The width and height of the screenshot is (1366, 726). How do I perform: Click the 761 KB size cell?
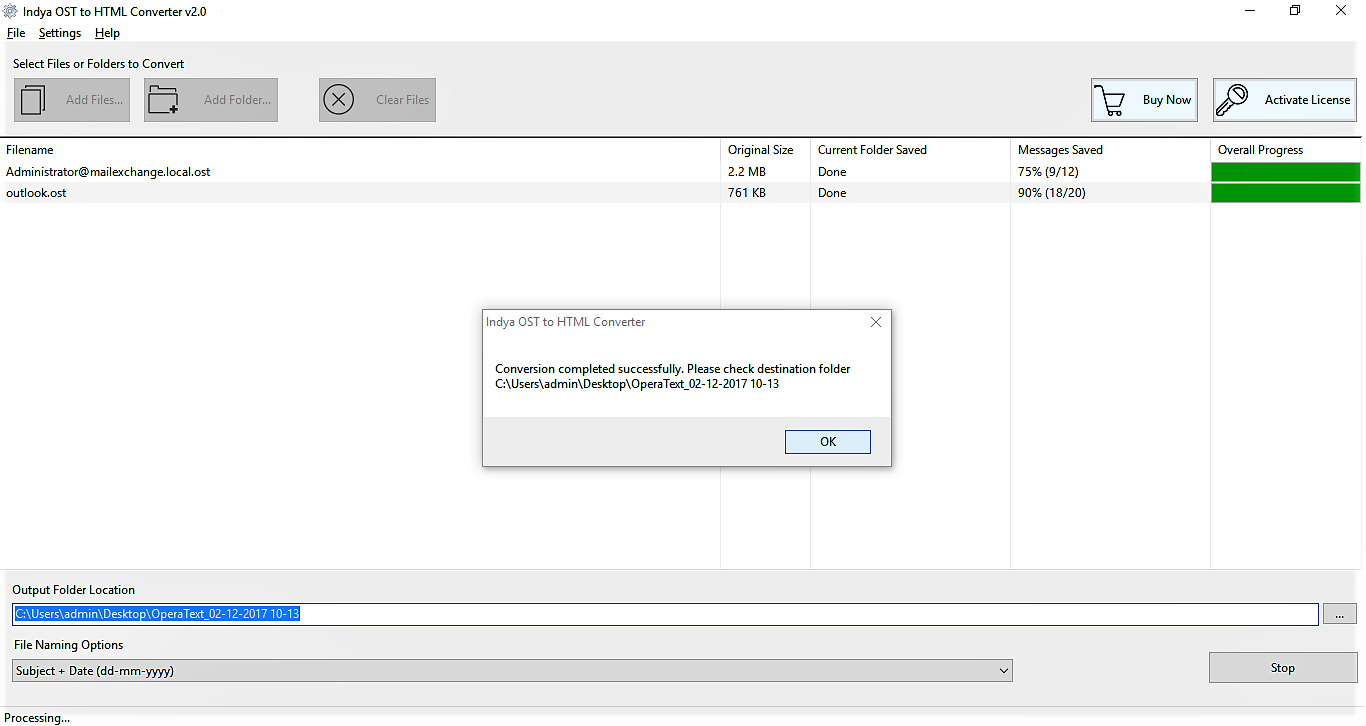[747, 193]
